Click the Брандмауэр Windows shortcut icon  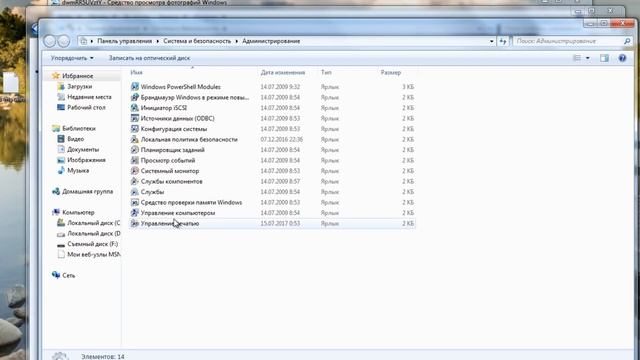[135, 97]
